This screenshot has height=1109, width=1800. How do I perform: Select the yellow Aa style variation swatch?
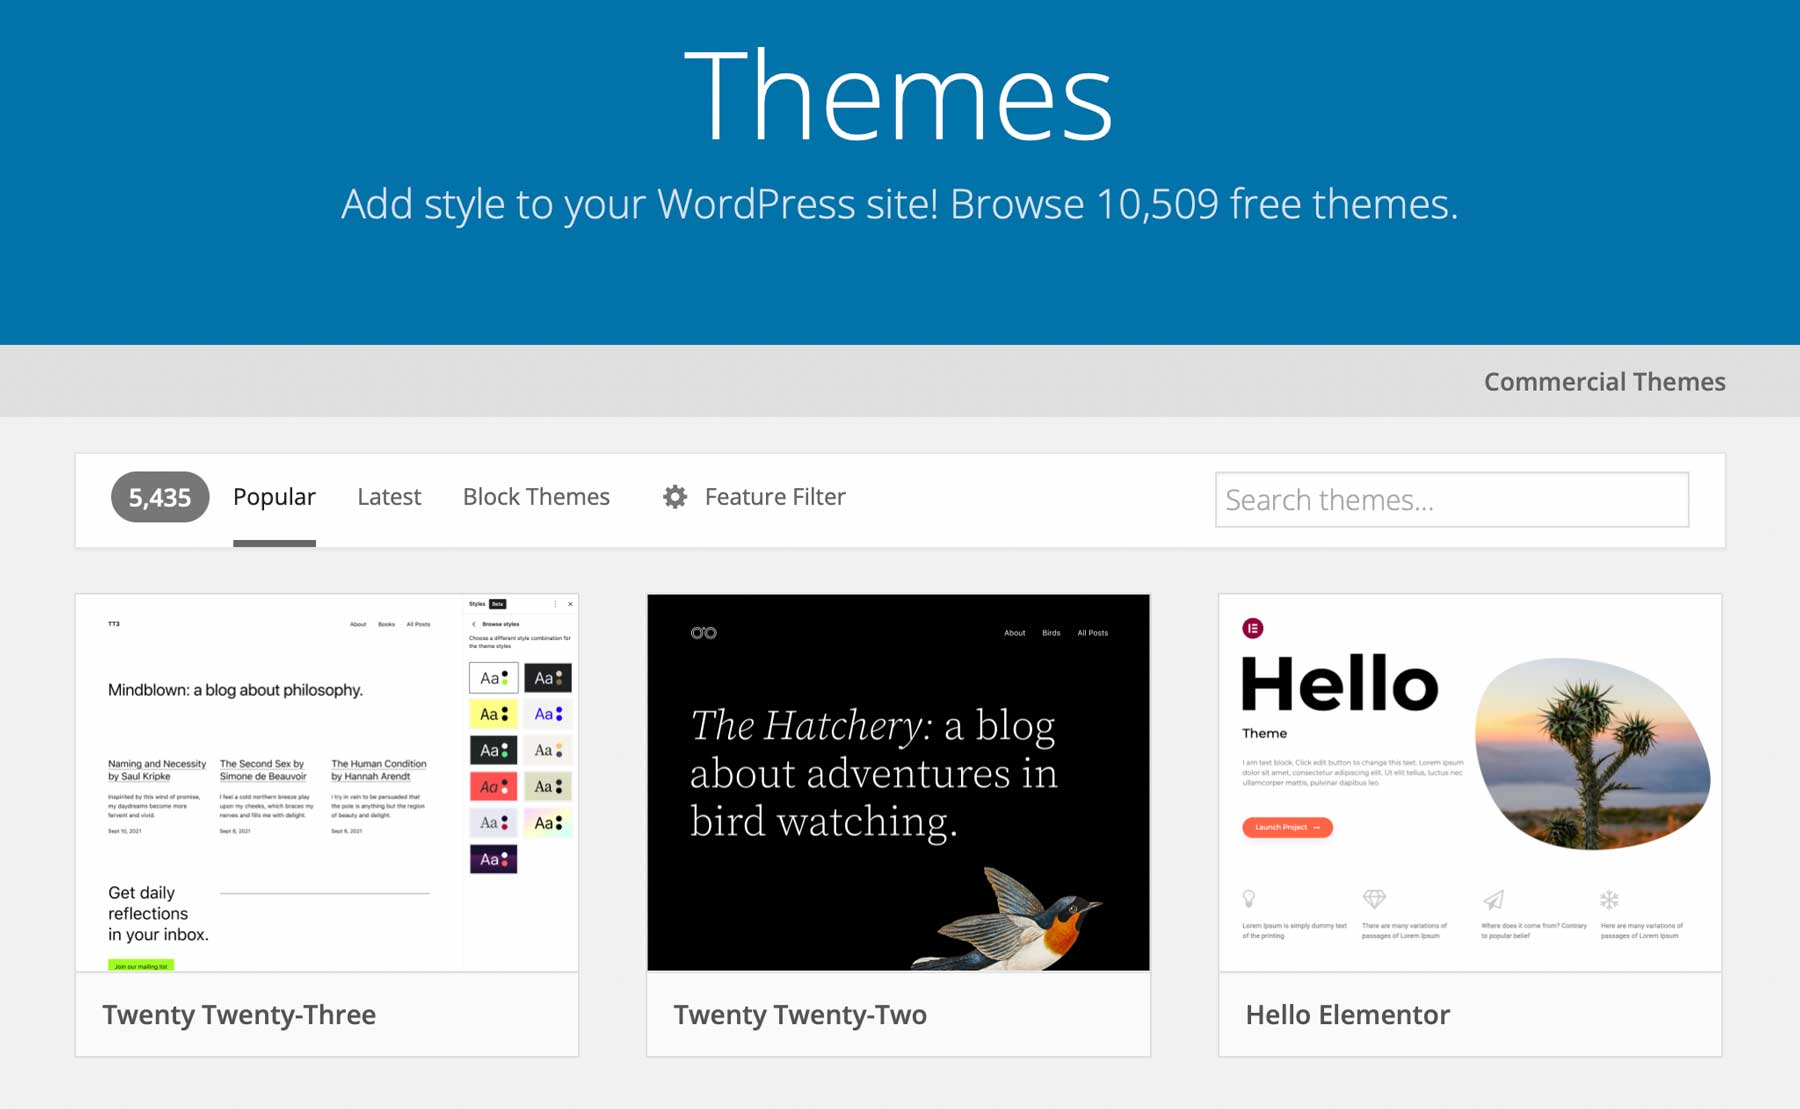coord(492,713)
